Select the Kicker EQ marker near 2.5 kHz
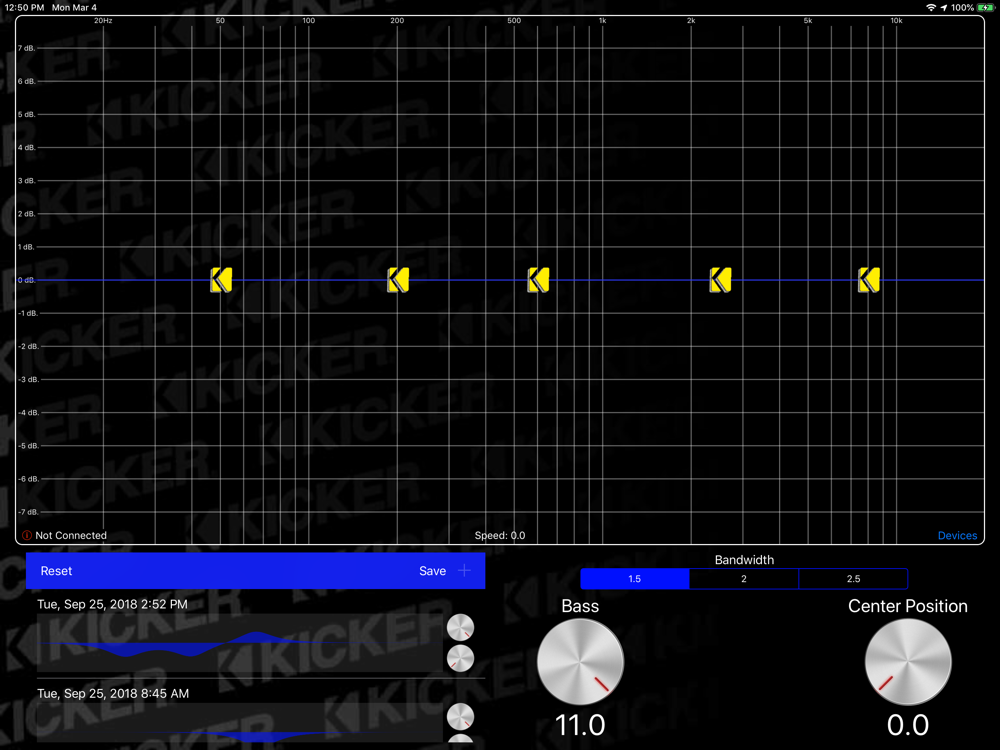This screenshot has height=750, width=1000. [721, 280]
